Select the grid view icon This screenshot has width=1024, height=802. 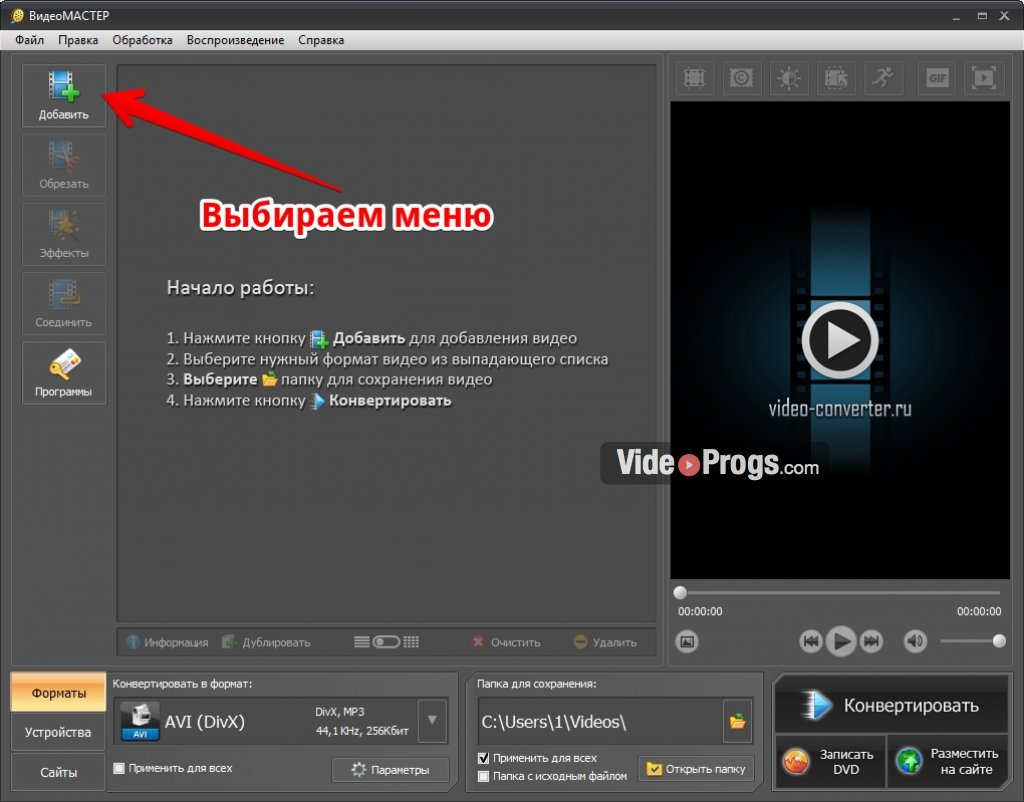tap(411, 642)
